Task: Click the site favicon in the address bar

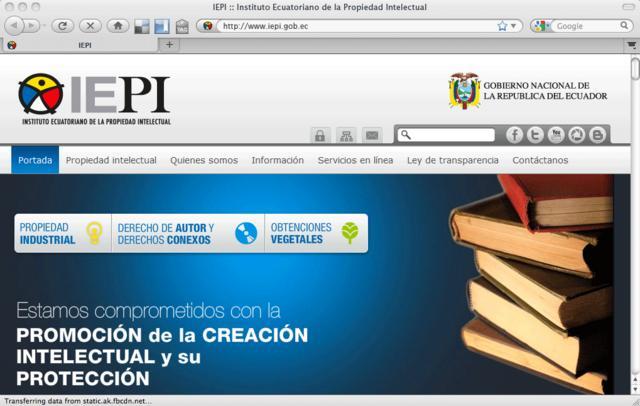Action: pos(208,26)
